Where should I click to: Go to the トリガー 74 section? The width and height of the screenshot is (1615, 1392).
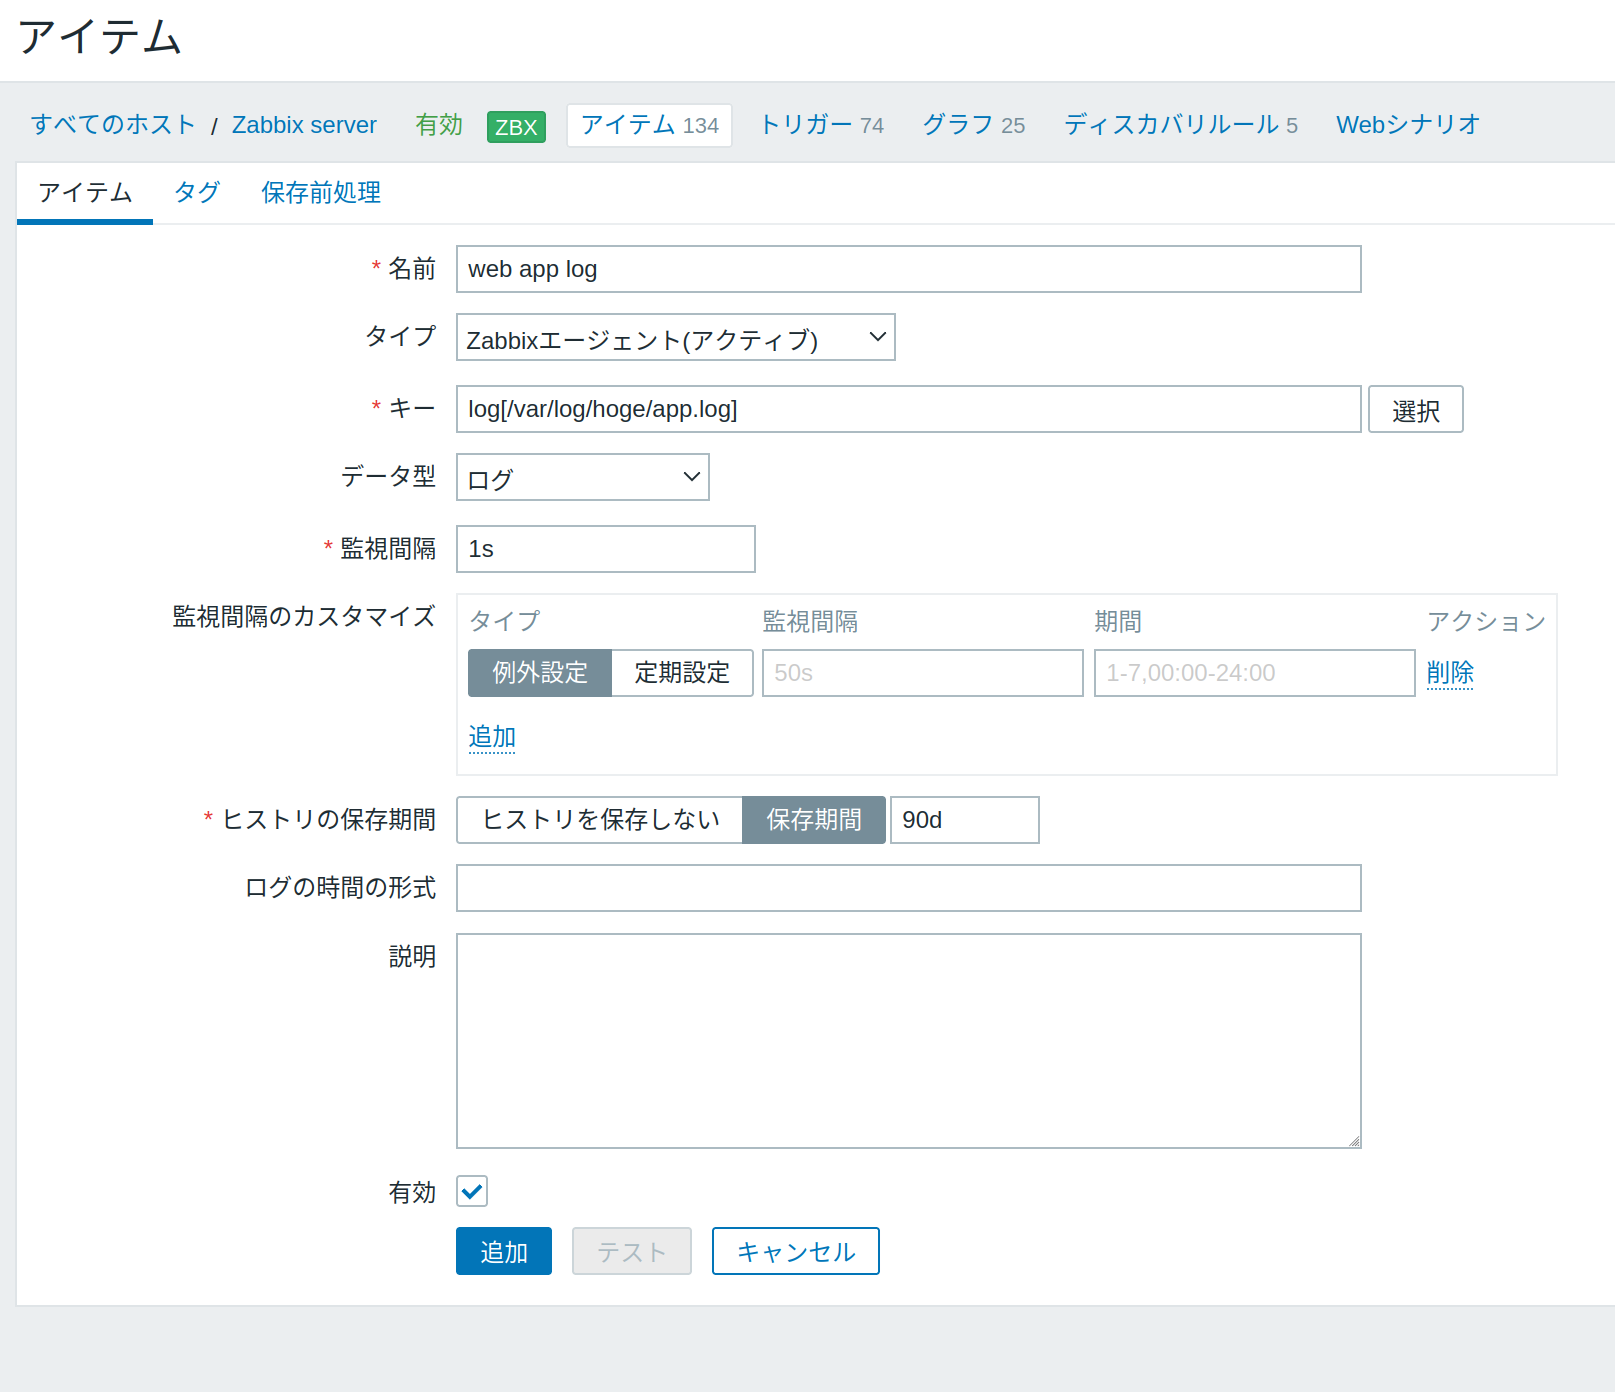click(818, 124)
